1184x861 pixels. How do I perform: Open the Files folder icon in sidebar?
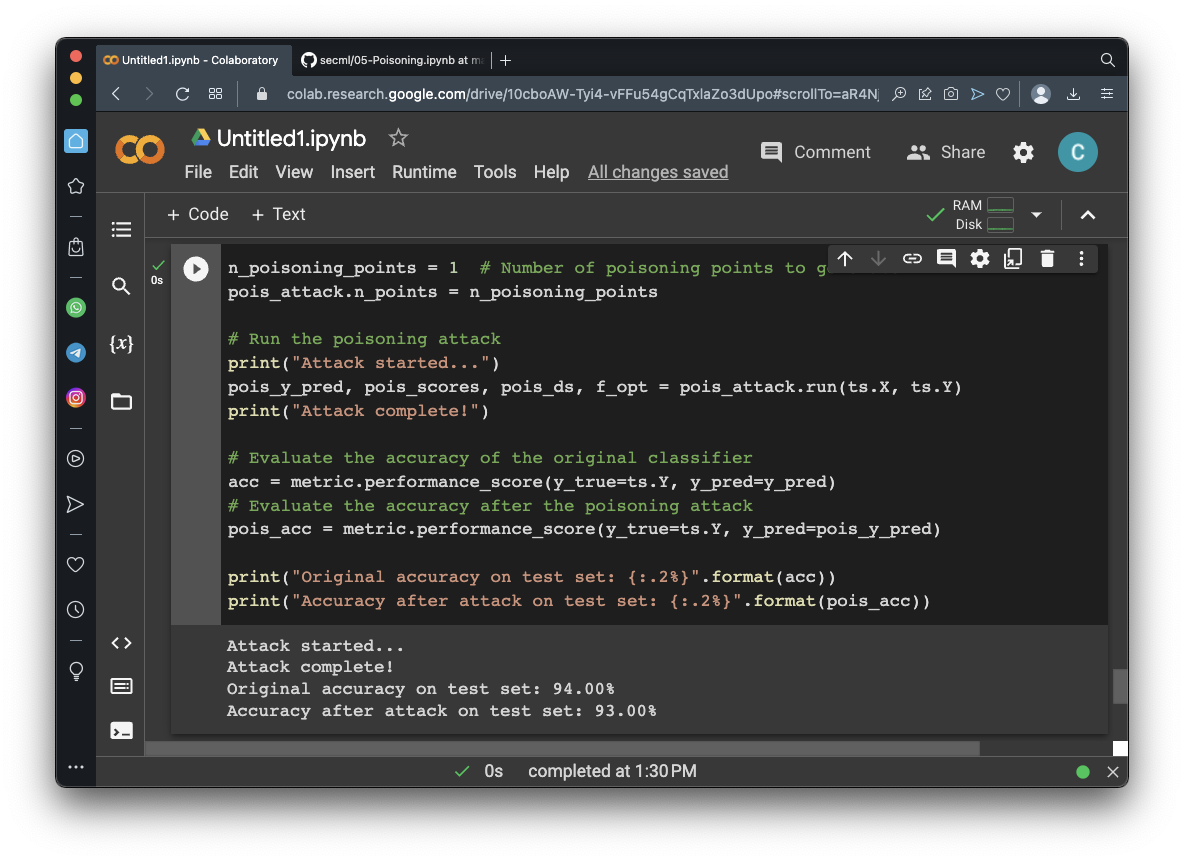pos(121,402)
